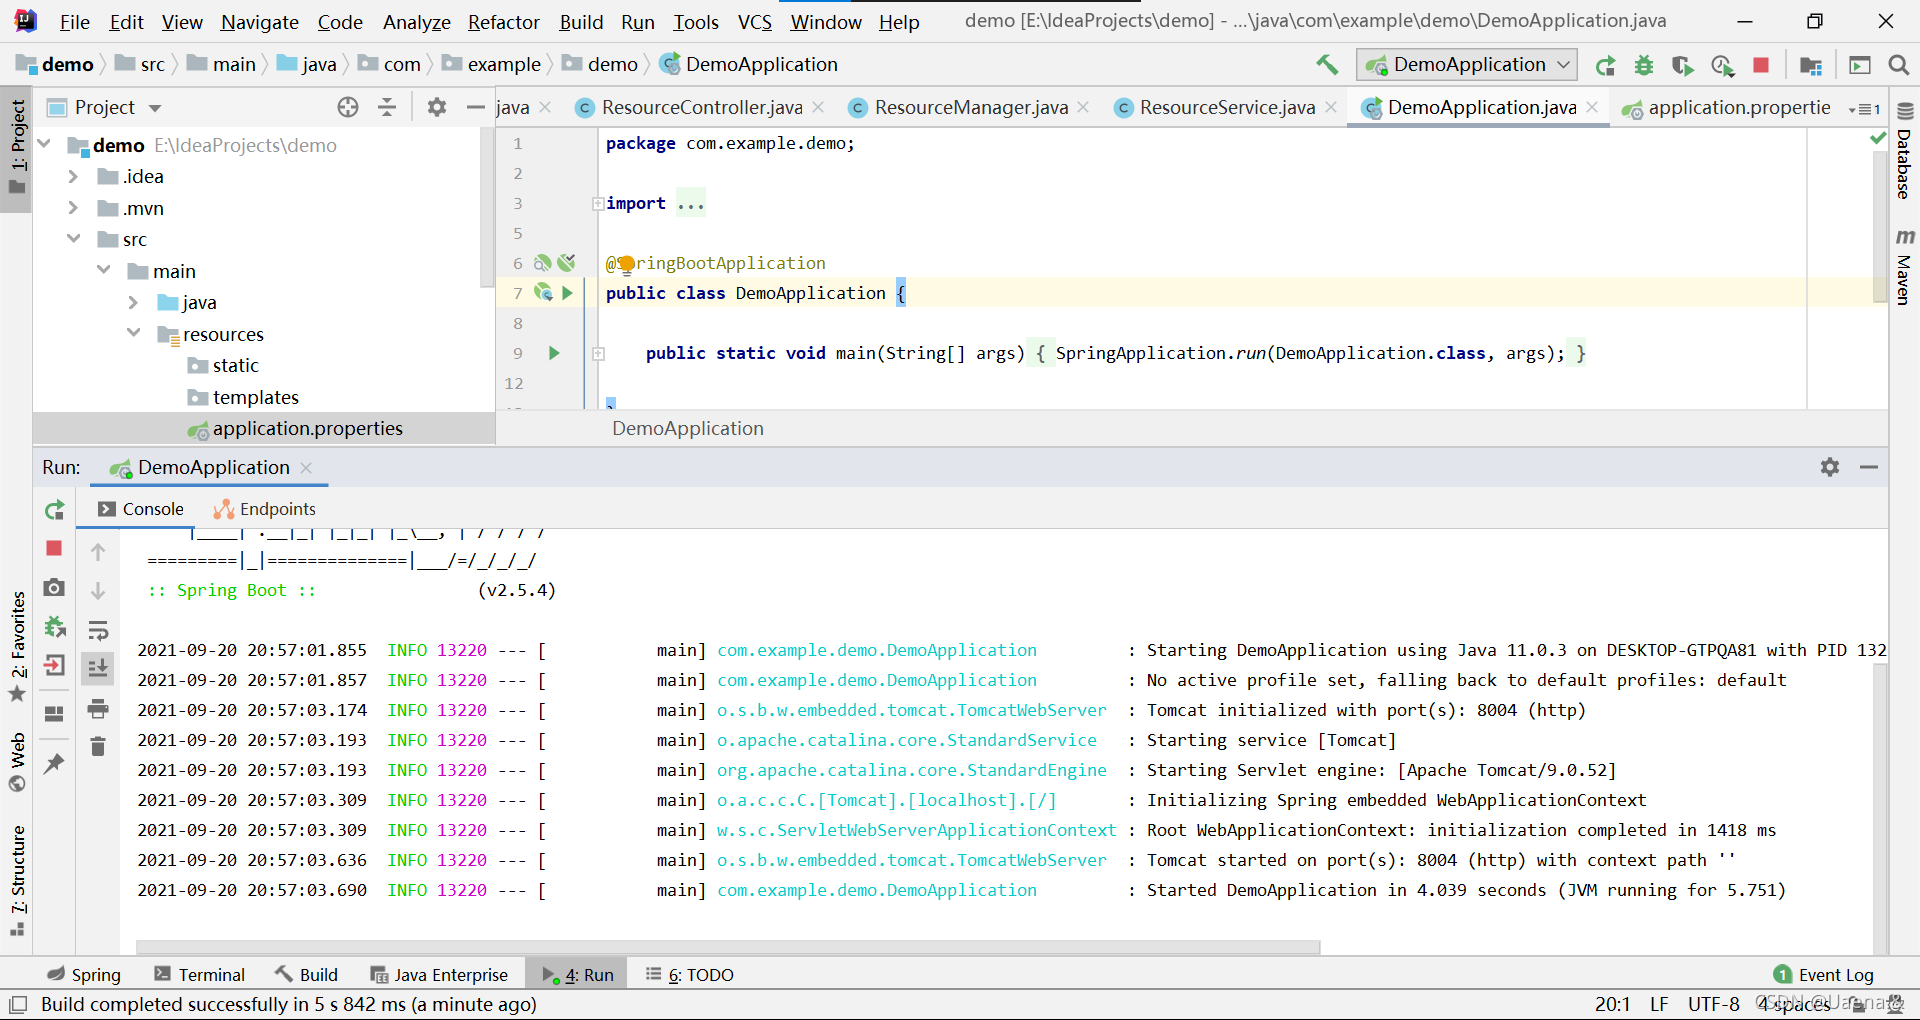1920x1020 pixels.
Task: Click locate file crosshair in Project panel
Action: 348,107
